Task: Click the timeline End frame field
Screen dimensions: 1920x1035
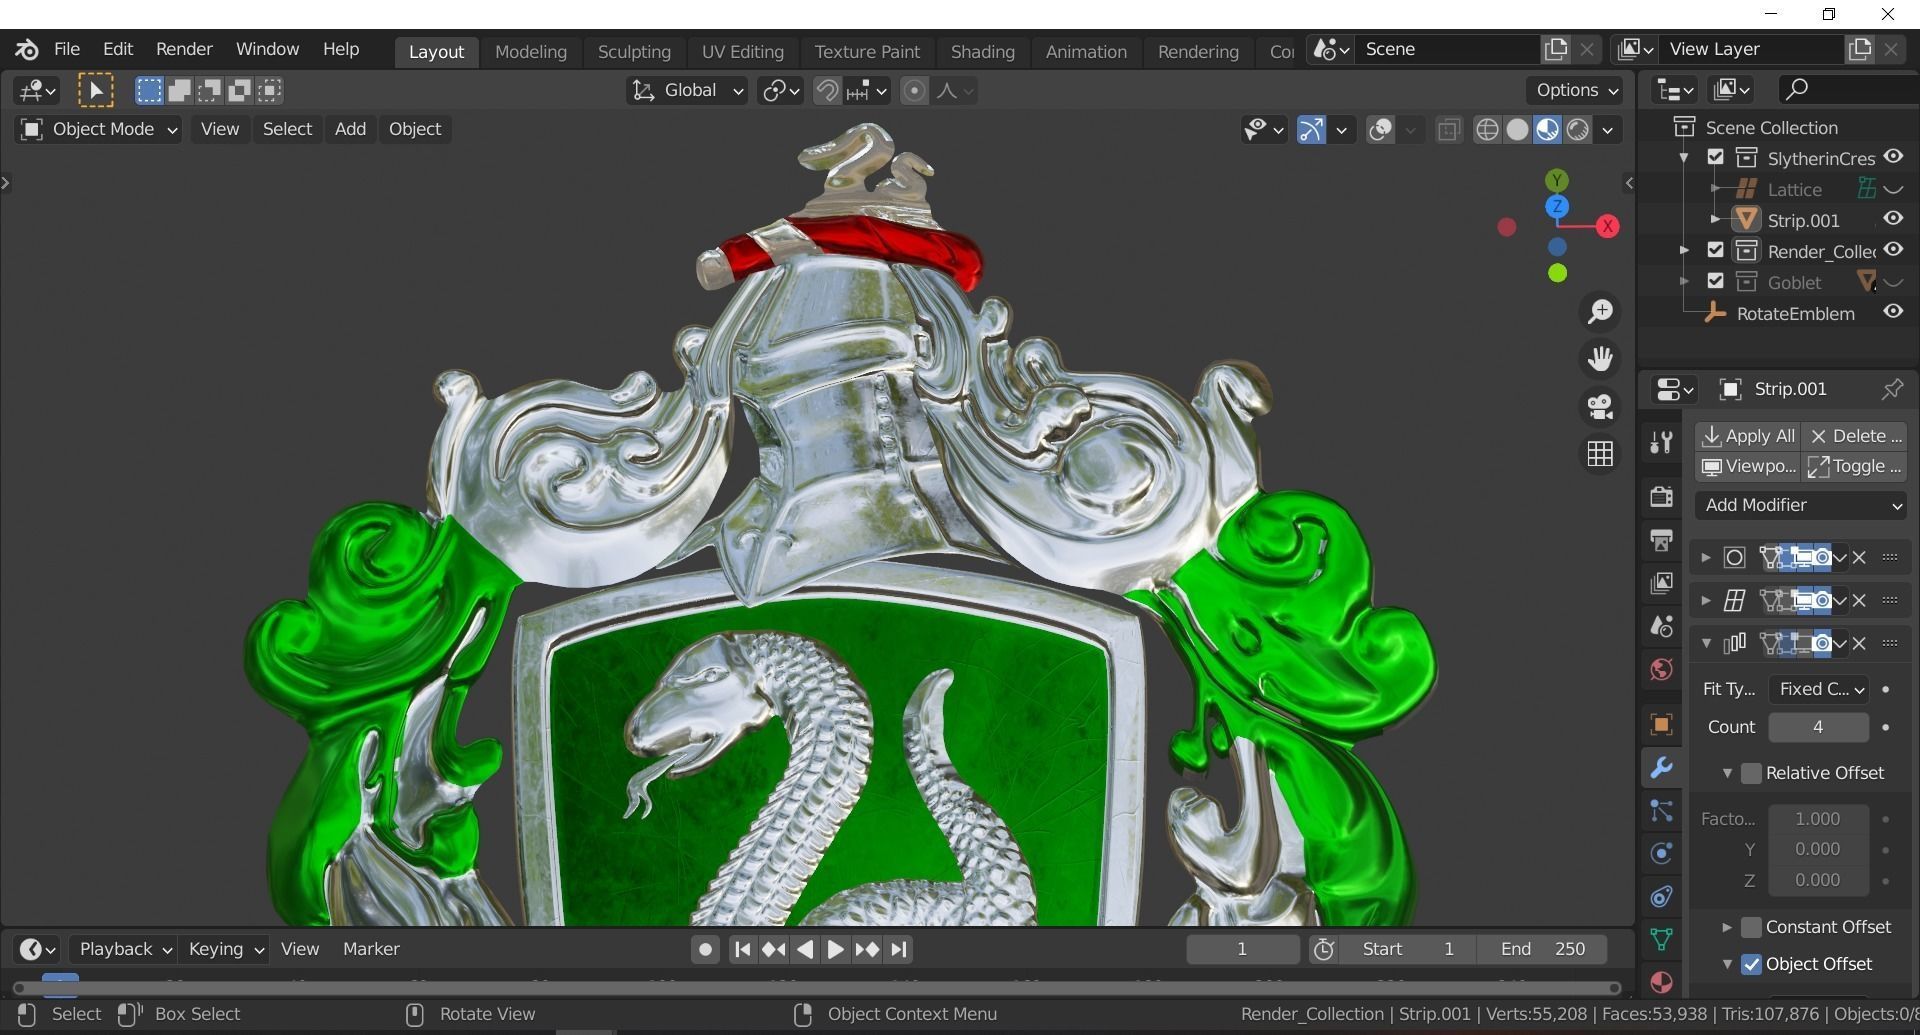Action: [x=1543, y=949]
